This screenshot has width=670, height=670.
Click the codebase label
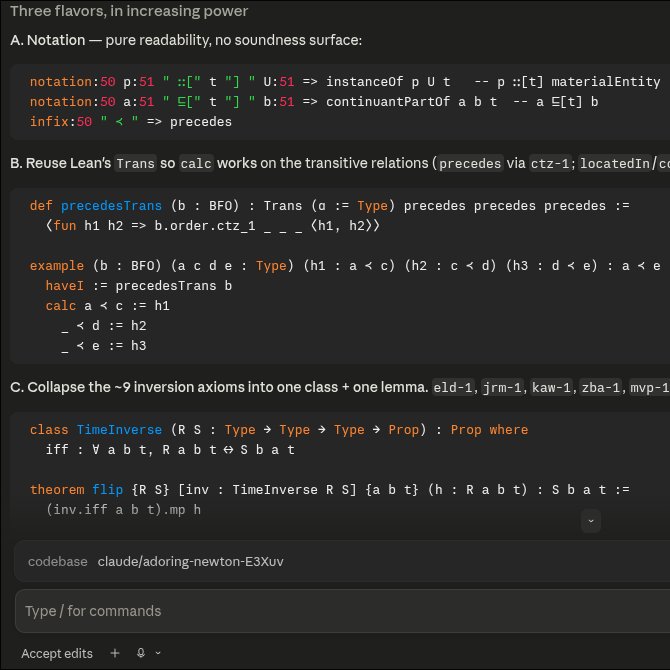click(x=58, y=561)
